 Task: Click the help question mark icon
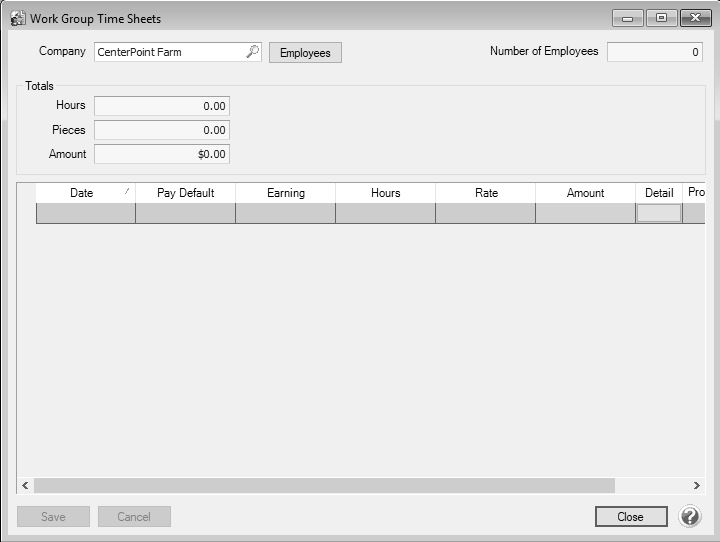(x=690, y=517)
